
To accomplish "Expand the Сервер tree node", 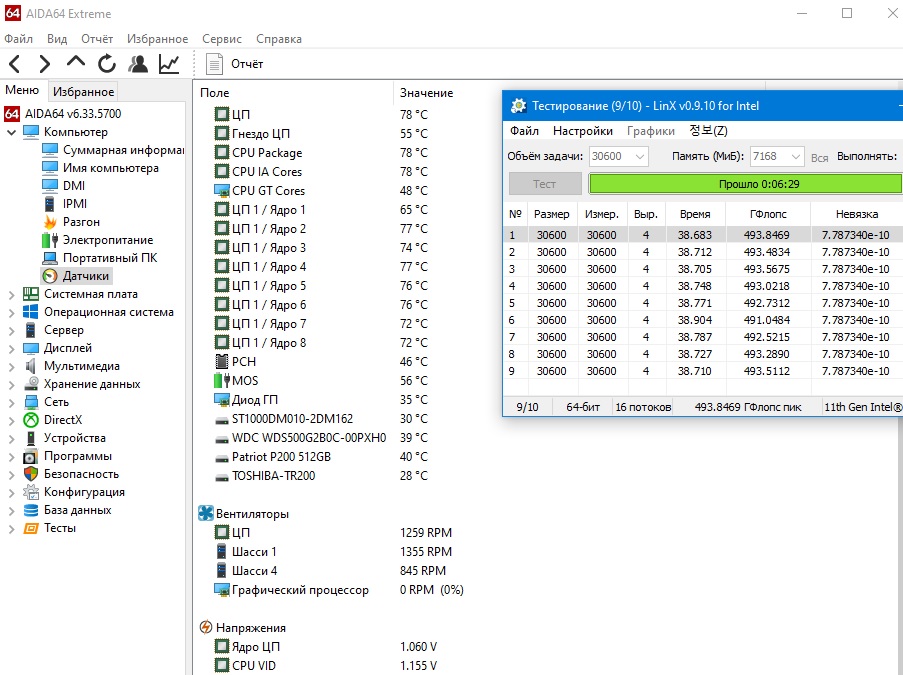I will pos(12,331).
